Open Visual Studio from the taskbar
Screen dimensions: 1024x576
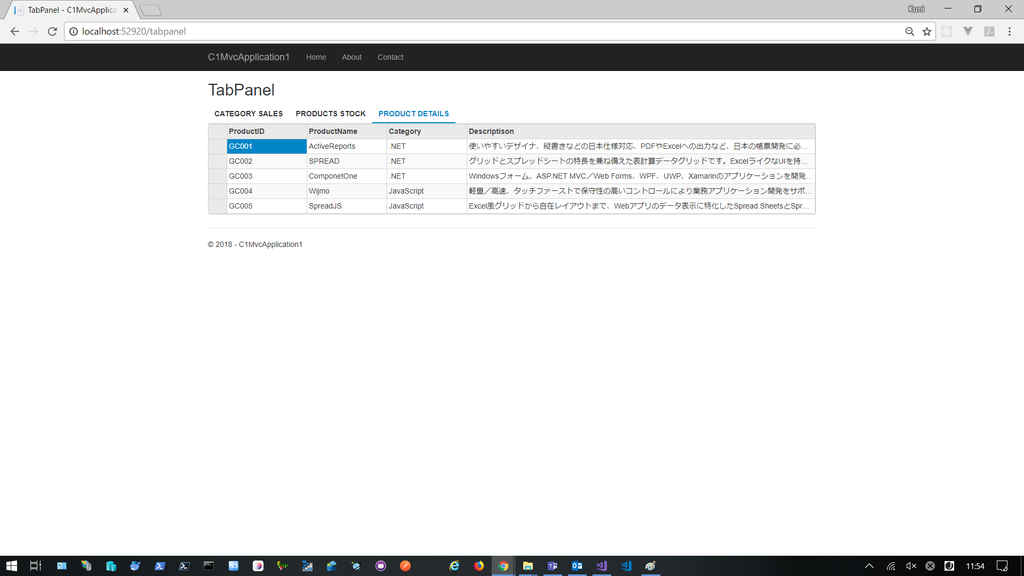pos(601,566)
